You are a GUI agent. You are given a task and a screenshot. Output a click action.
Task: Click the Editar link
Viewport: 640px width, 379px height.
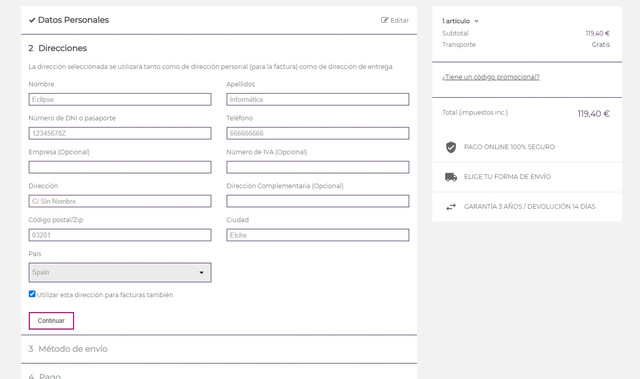tap(395, 20)
